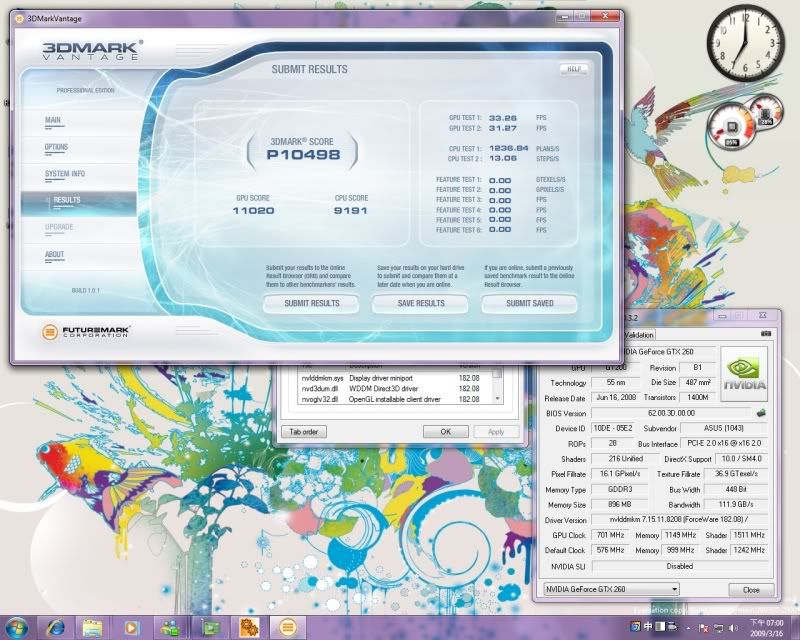Open the Options section in 3DMark
The width and height of the screenshot is (800, 640).
[56, 147]
